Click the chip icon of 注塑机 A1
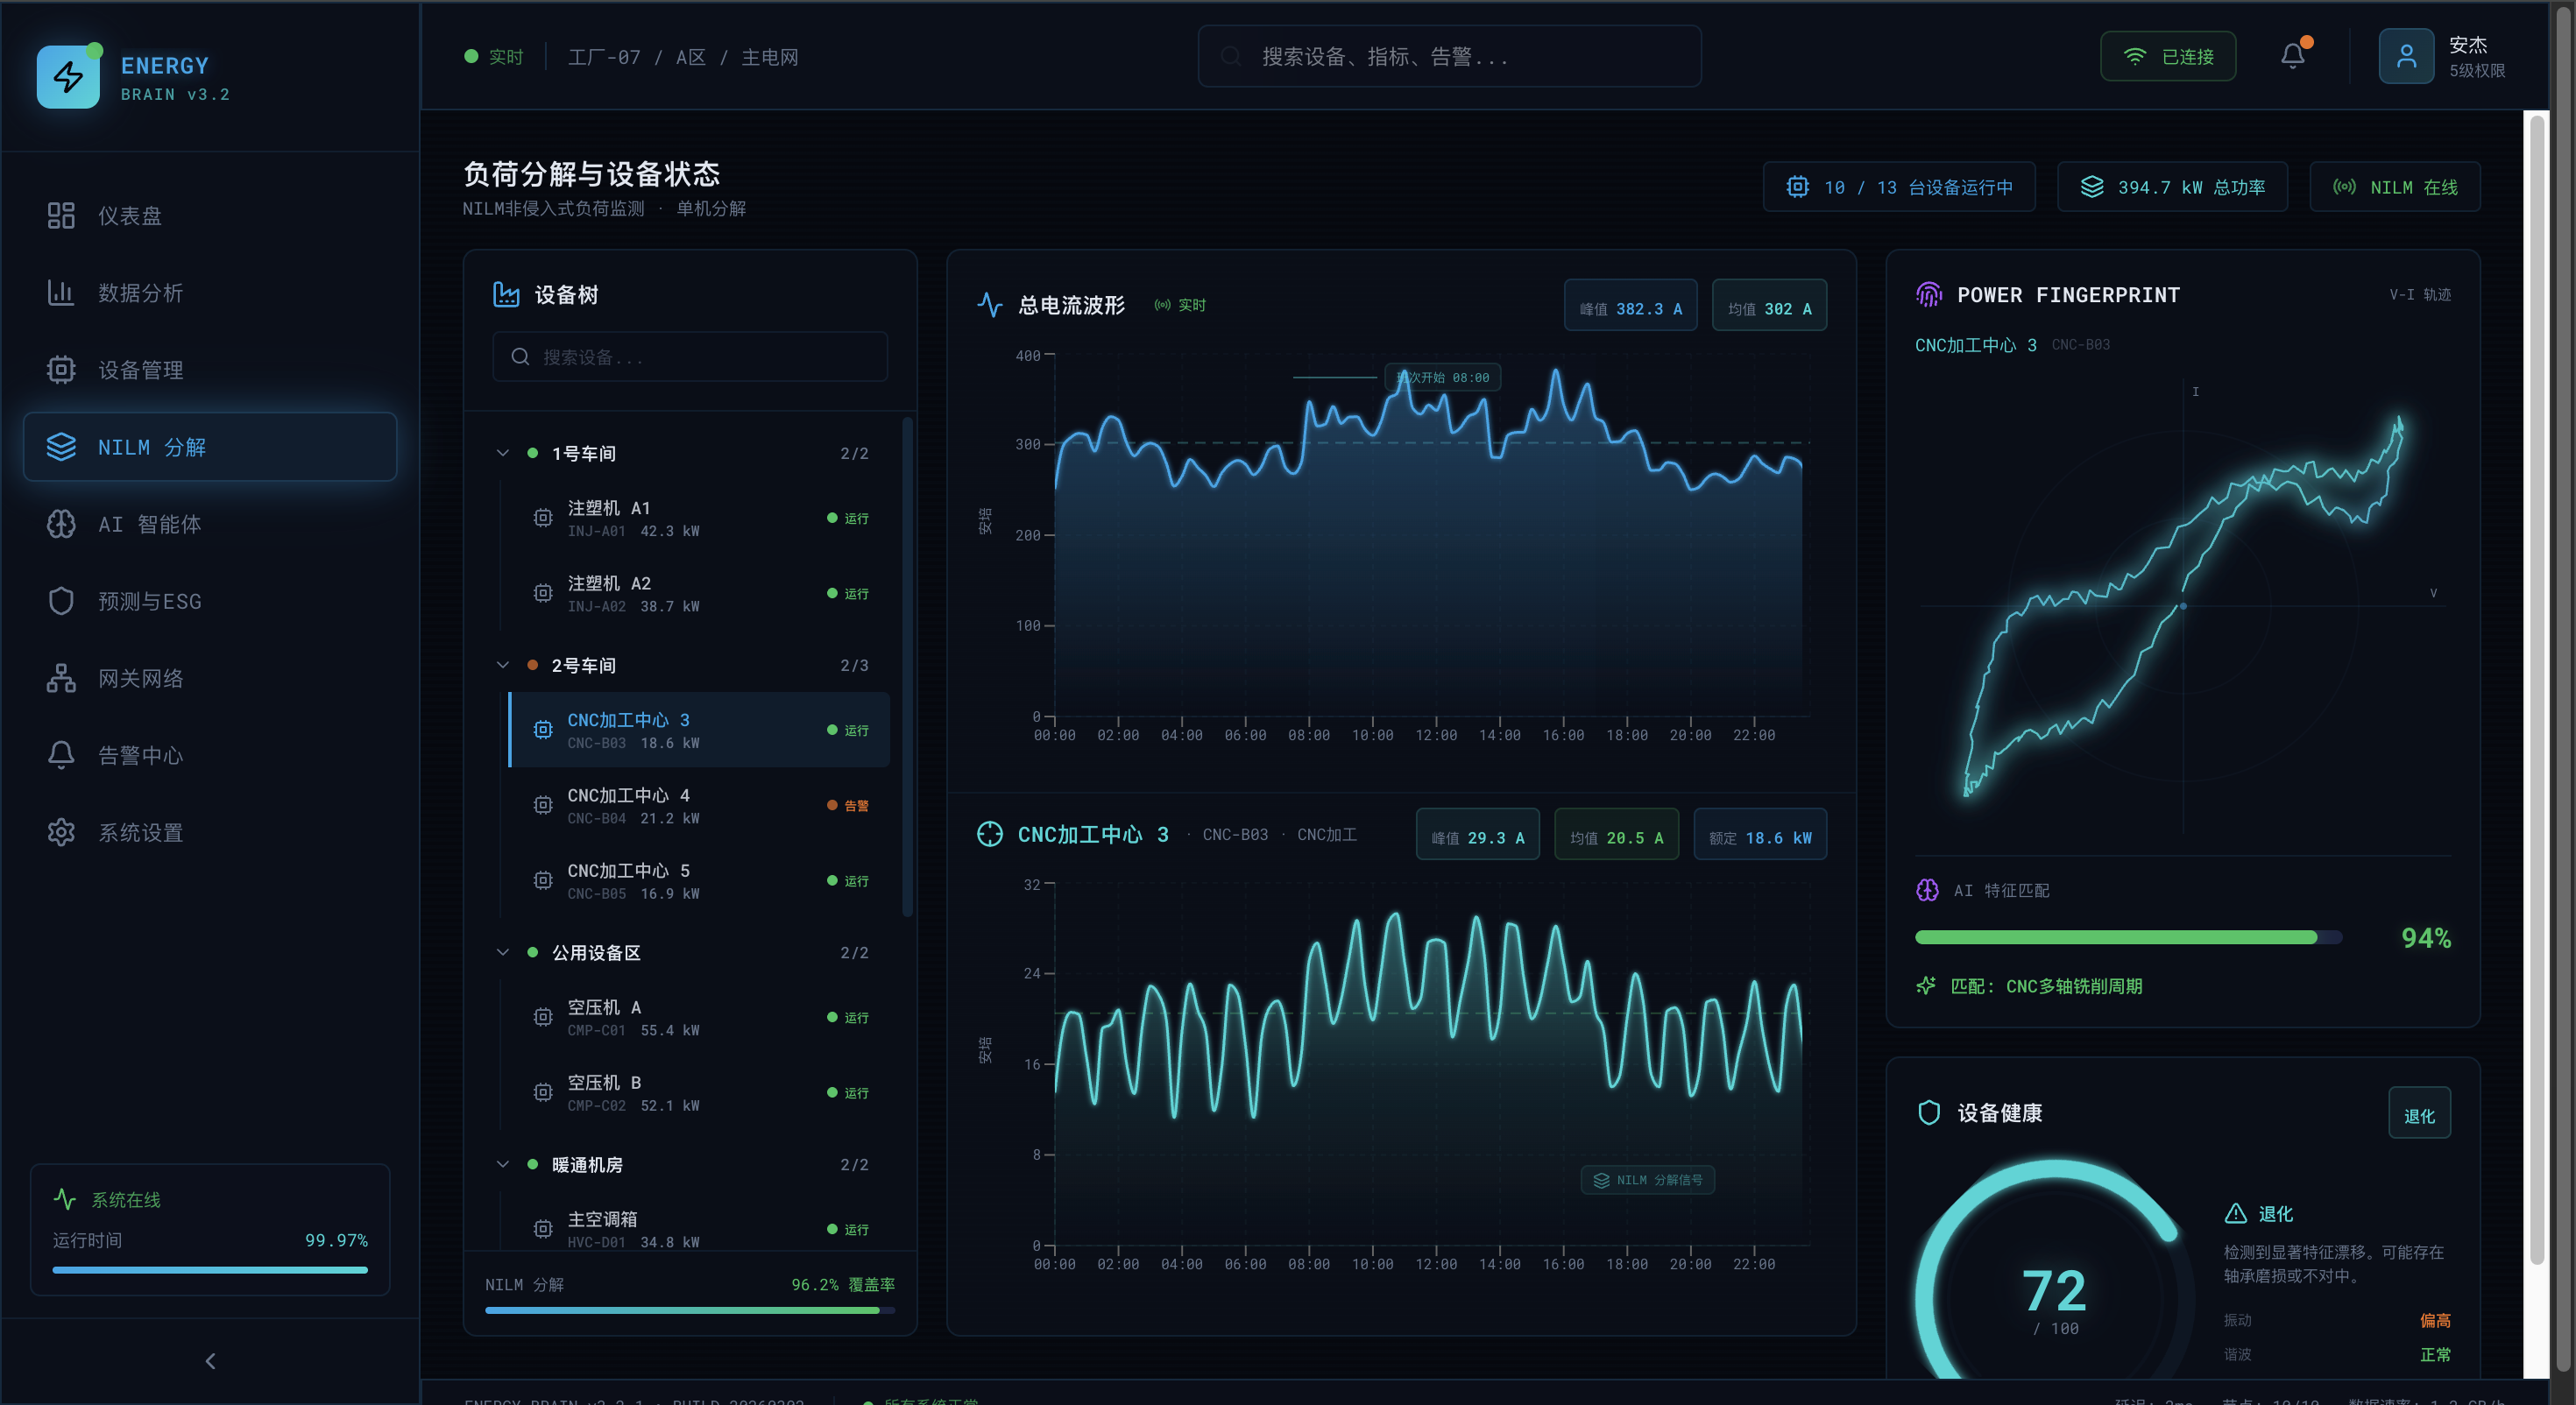 coord(542,518)
